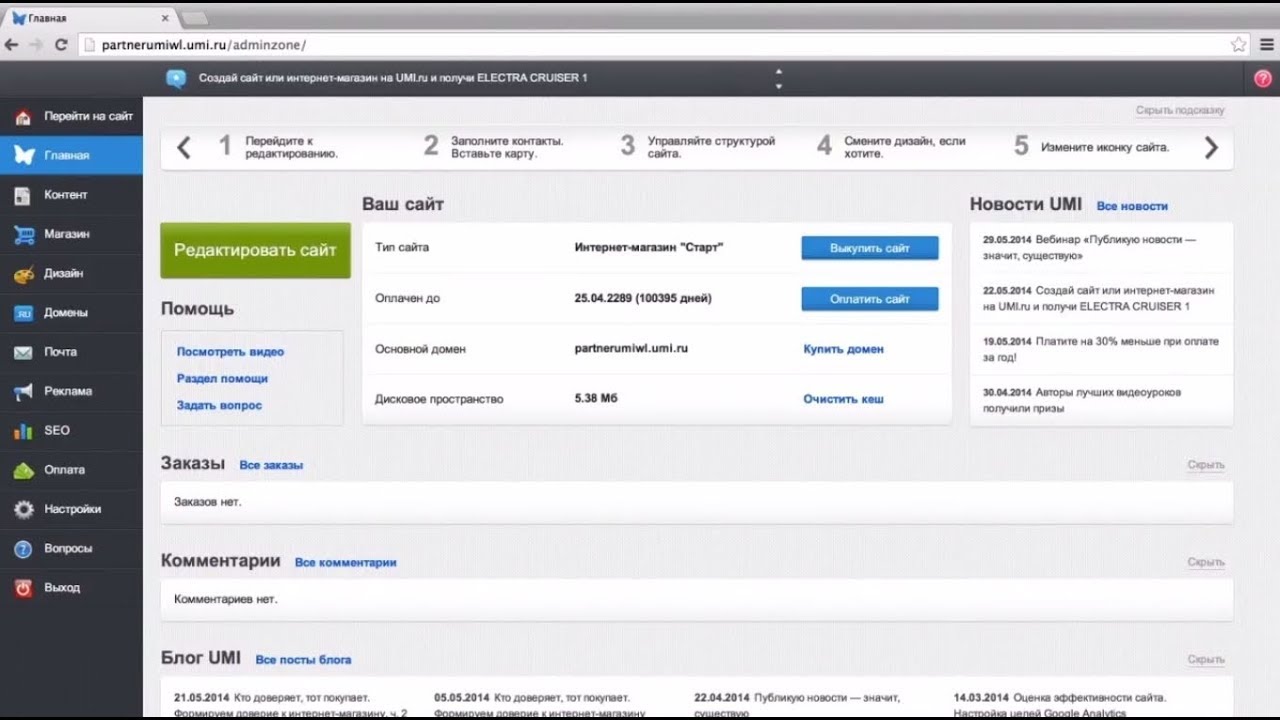Hide the Блог UMI section with Скрыть

(x=1206, y=660)
